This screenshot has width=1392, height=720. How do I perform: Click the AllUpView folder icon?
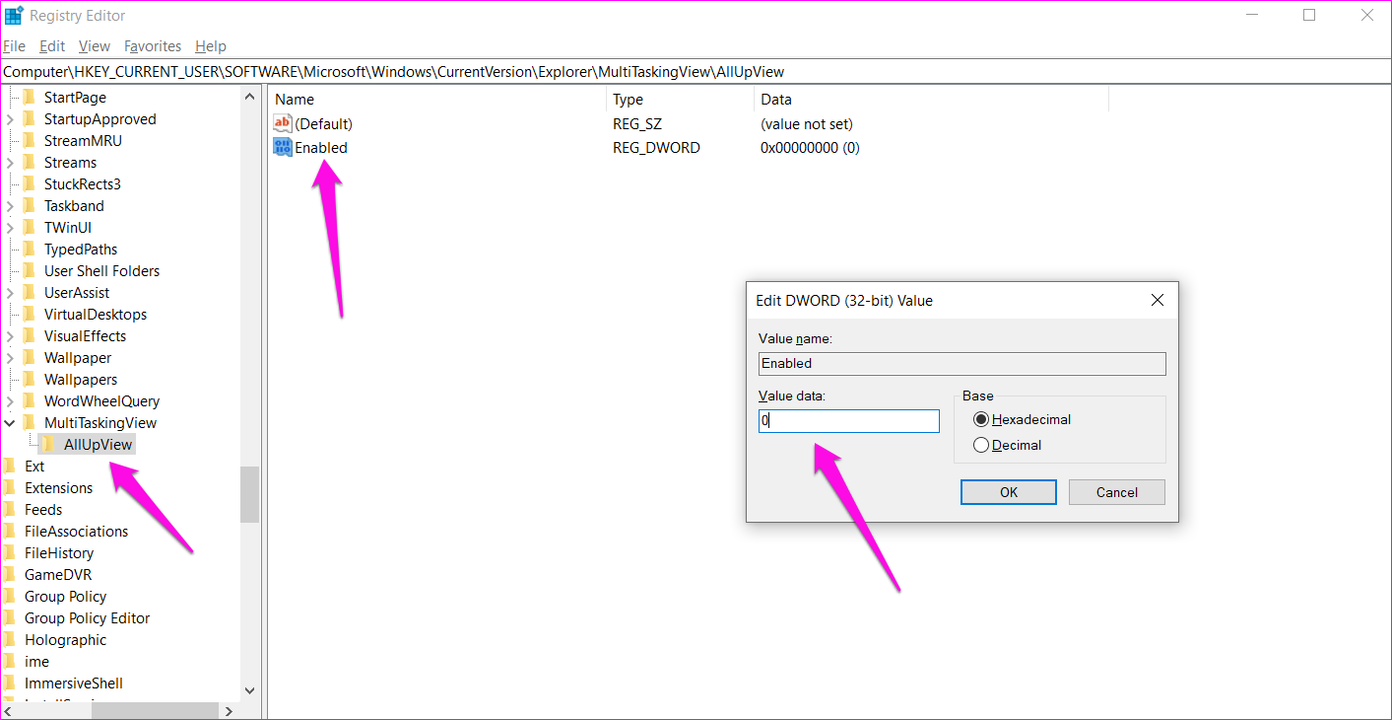49,444
